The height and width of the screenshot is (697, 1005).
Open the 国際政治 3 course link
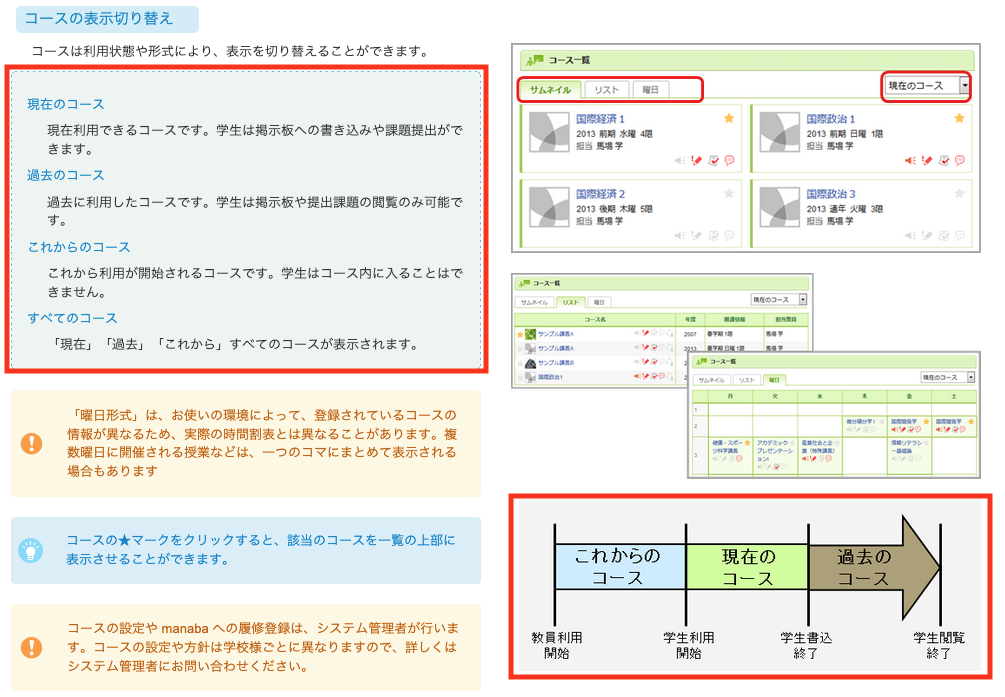pos(830,193)
